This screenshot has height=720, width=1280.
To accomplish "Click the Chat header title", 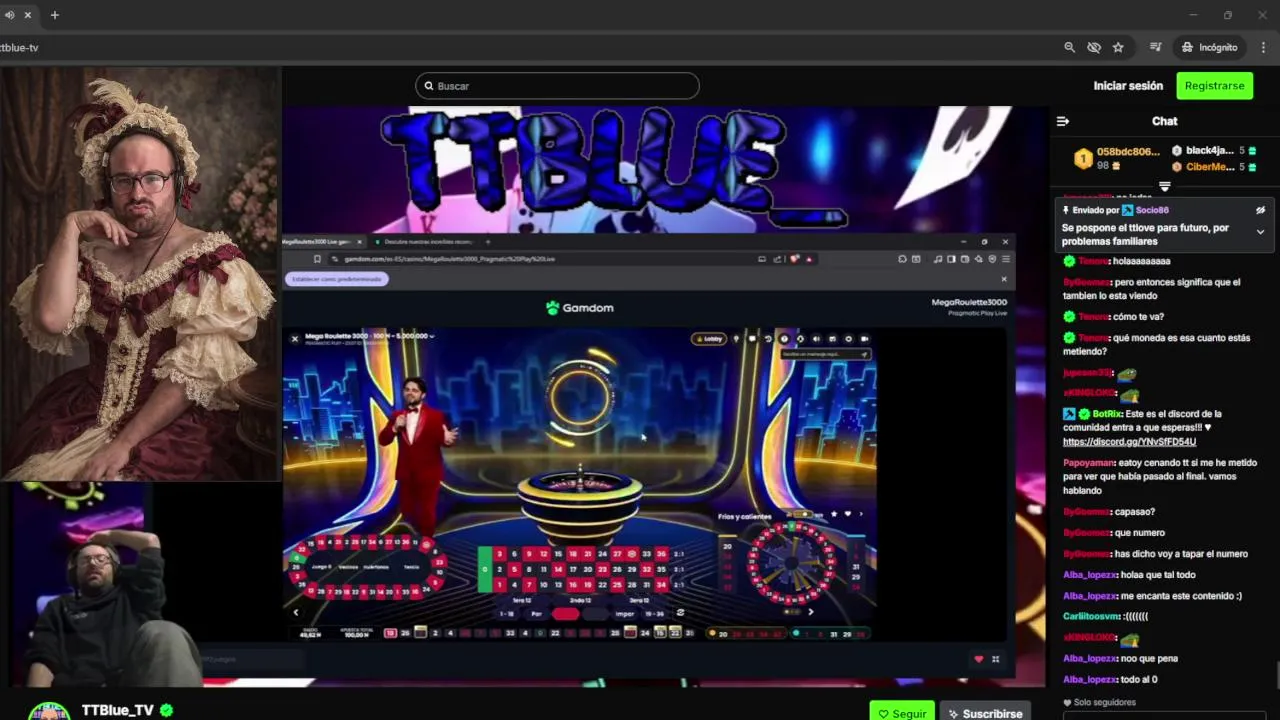I will 1164,121.
